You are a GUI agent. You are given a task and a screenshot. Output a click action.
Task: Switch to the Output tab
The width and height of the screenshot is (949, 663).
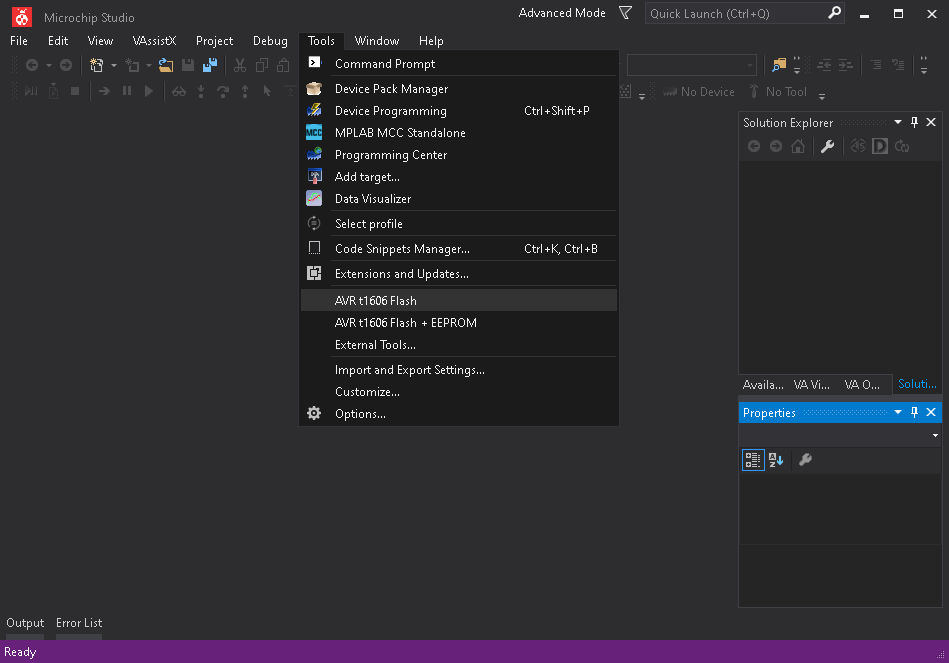coord(25,622)
